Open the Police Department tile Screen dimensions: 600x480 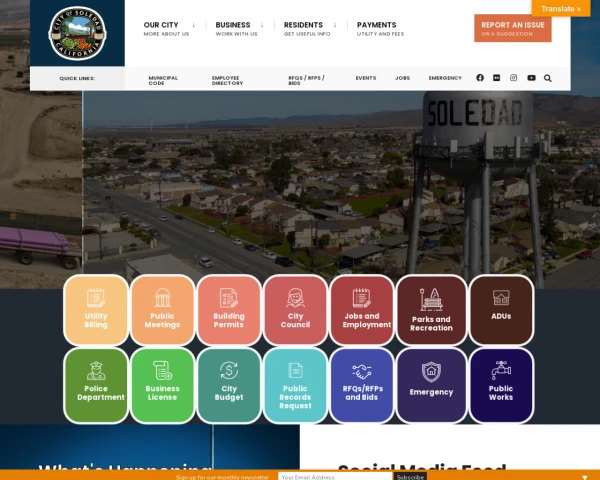[x=96, y=385]
